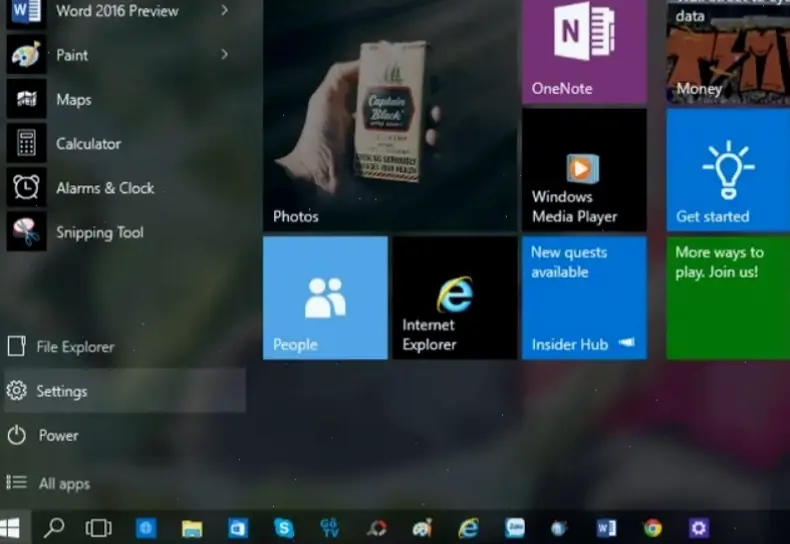The image size is (790, 544).
Task: Open the People tile
Action: click(325, 298)
